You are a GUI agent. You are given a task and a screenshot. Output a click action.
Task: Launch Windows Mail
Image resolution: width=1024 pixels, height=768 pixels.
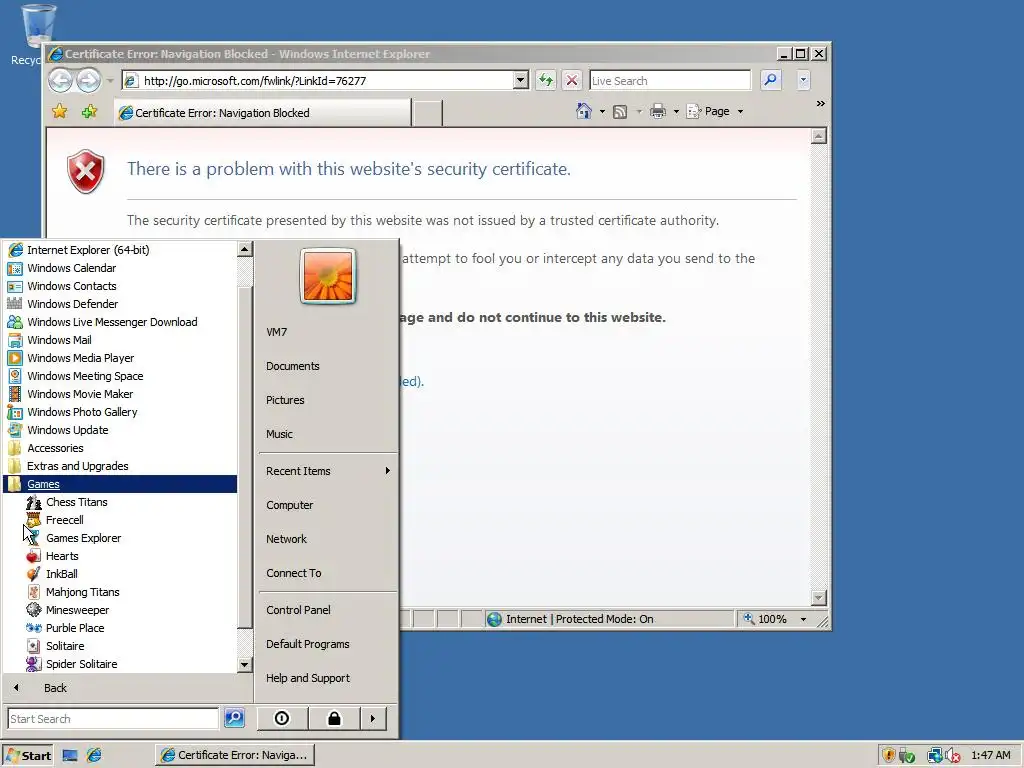click(59, 340)
